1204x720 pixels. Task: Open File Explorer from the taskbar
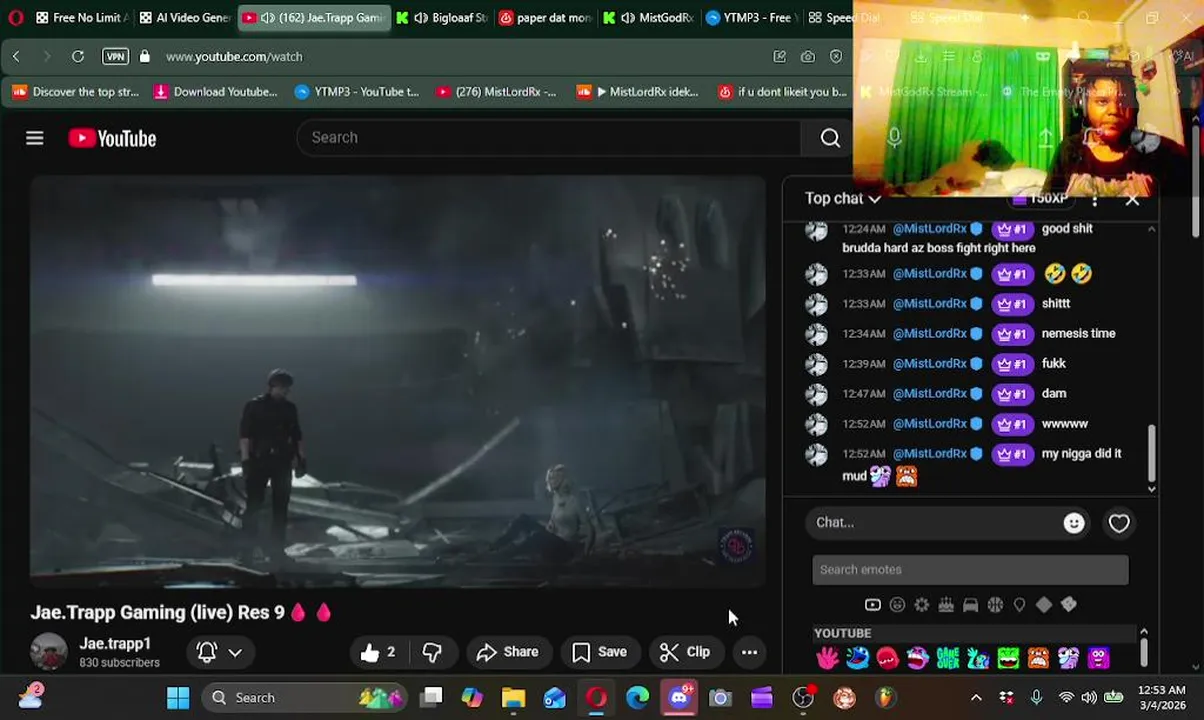tap(513, 698)
